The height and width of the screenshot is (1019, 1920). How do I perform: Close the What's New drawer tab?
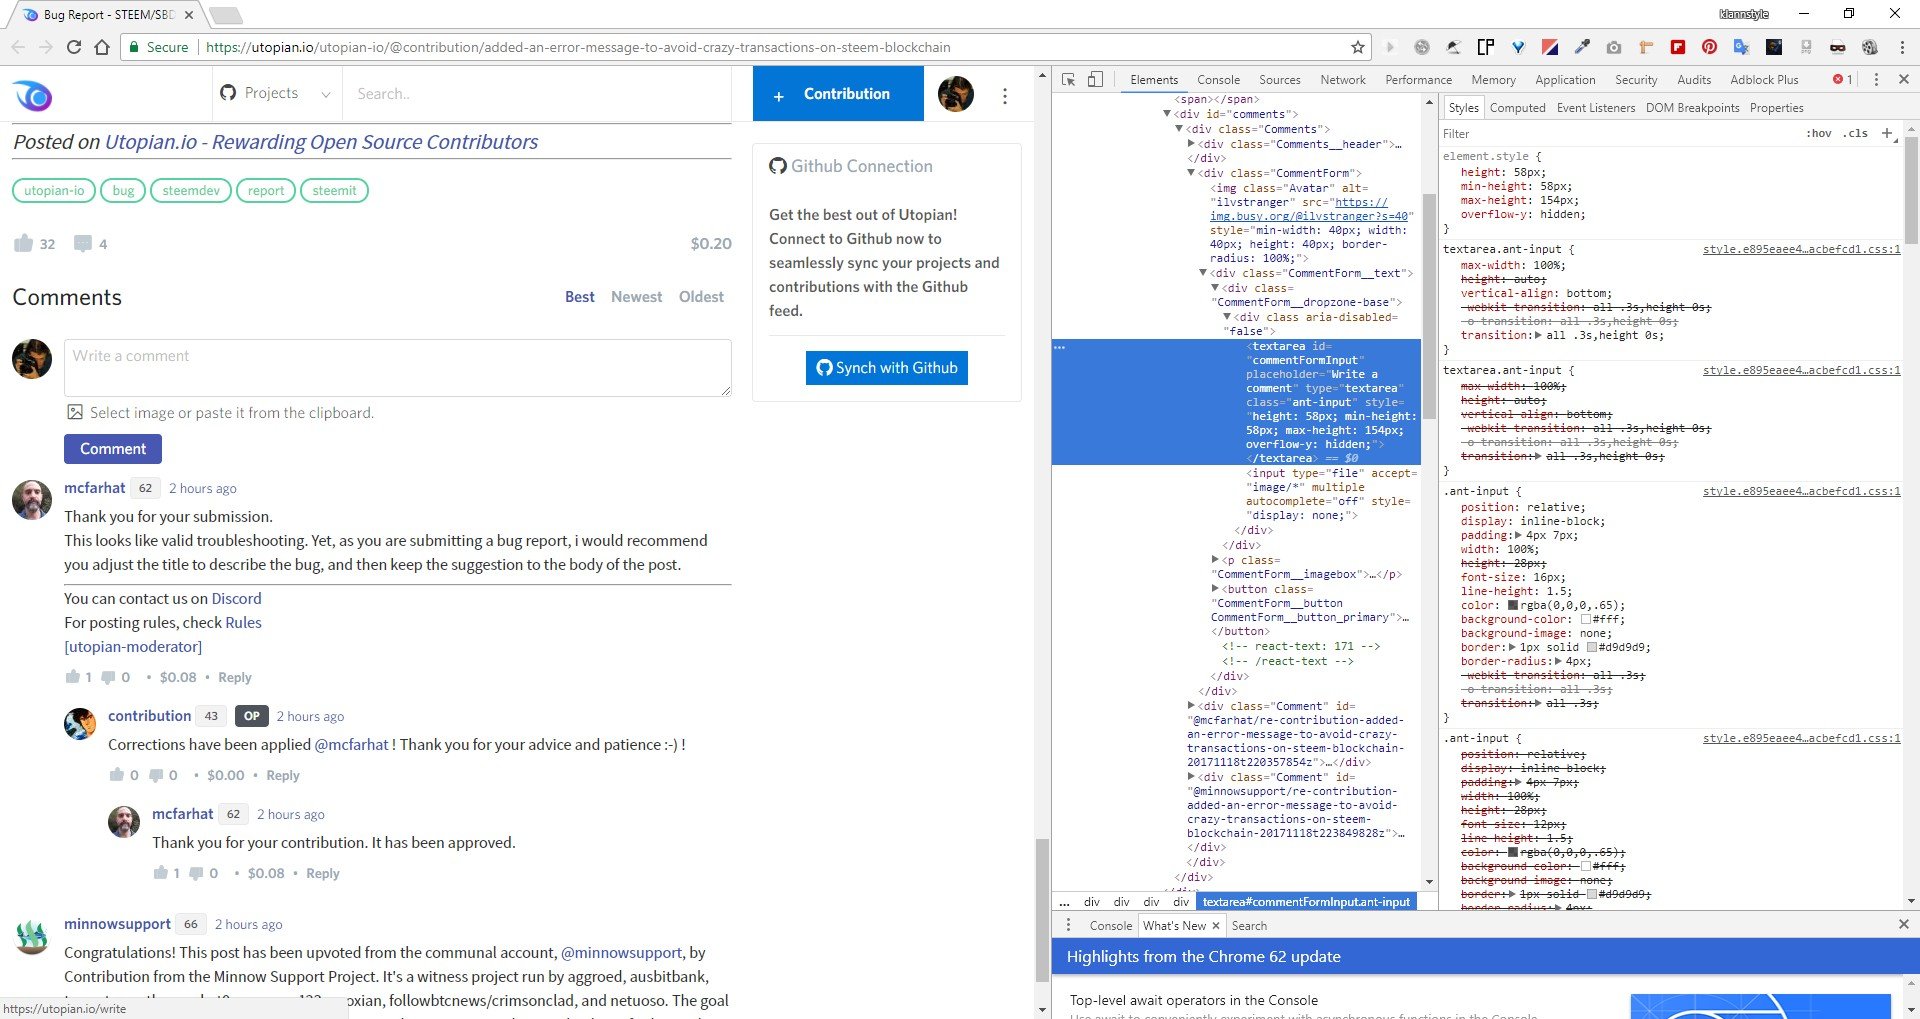point(1216,926)
